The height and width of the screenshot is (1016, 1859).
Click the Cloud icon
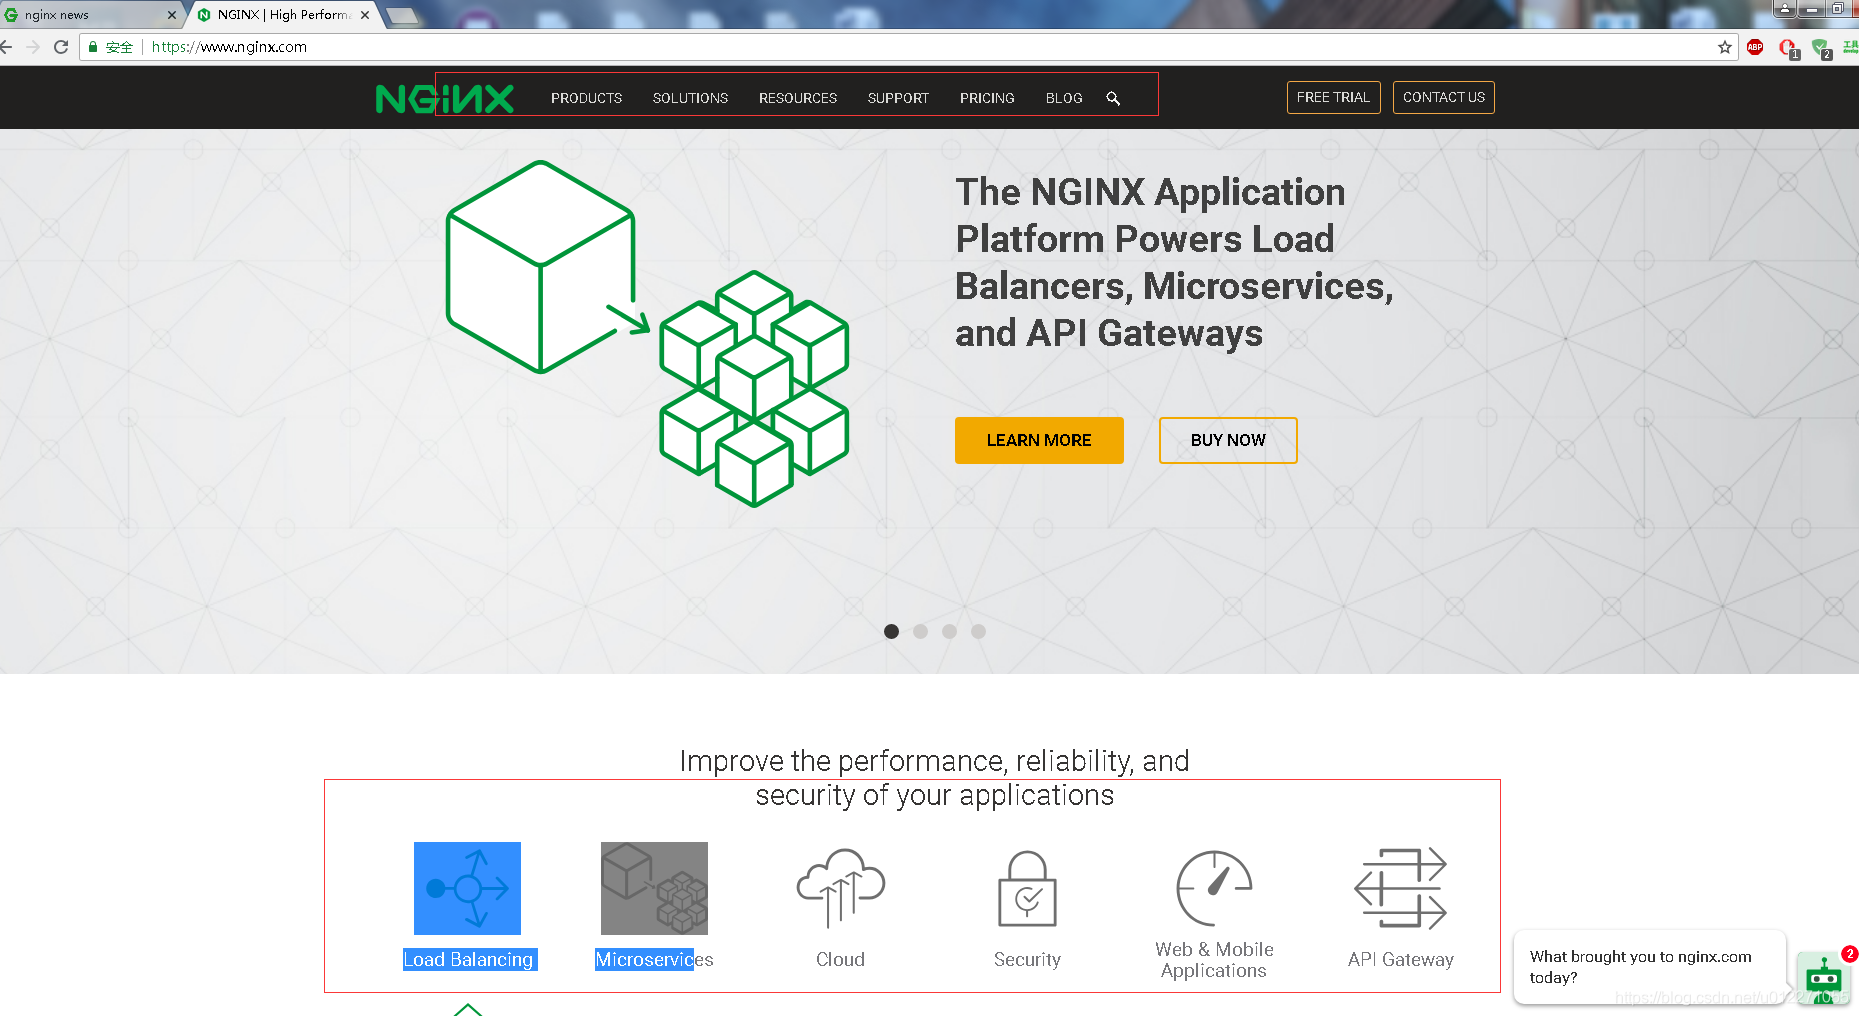(x=840, y=888)
